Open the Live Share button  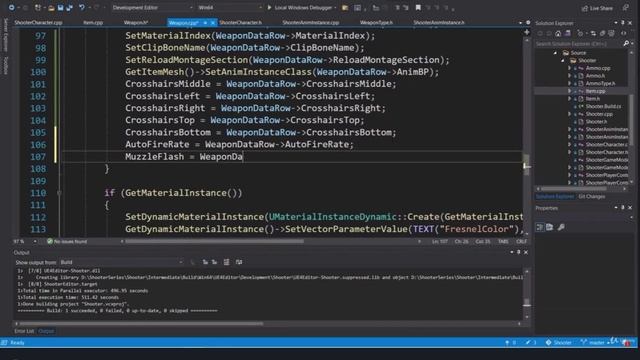[597, 8]
